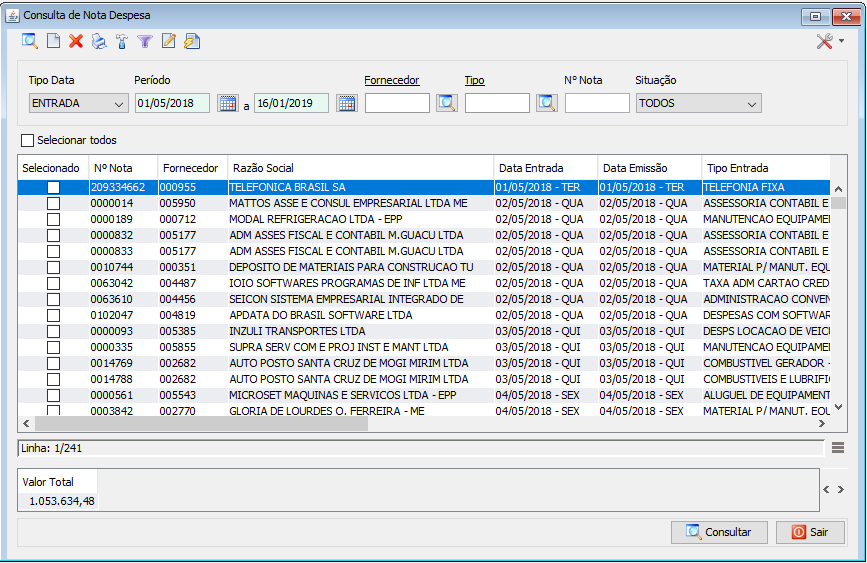Viewport: 867px width, 563px height.
Task: Click the period end date field 16/01/2019
Action: click(x=291, y=103)
